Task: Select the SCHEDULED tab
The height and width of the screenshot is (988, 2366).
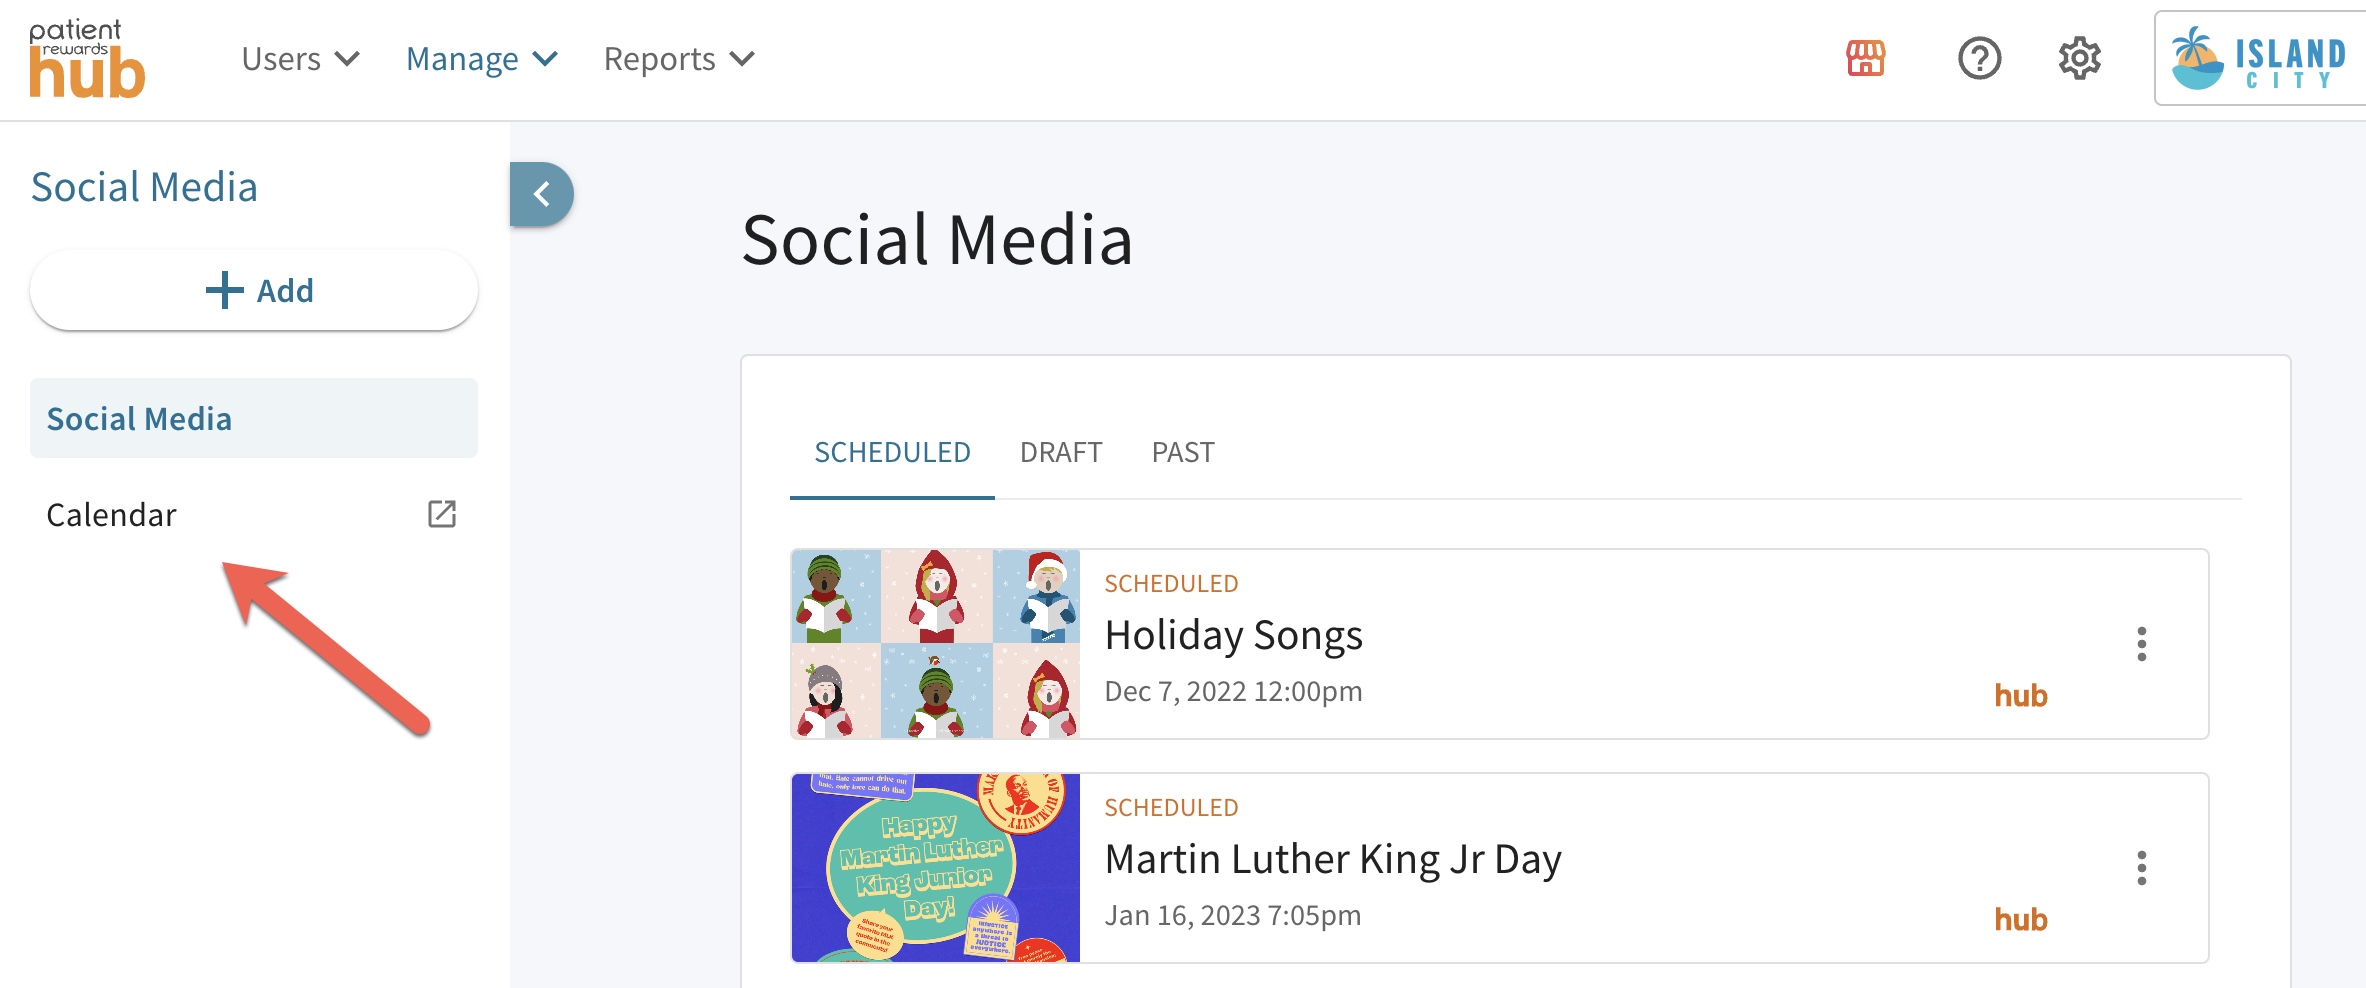Action: coord(892,453)
